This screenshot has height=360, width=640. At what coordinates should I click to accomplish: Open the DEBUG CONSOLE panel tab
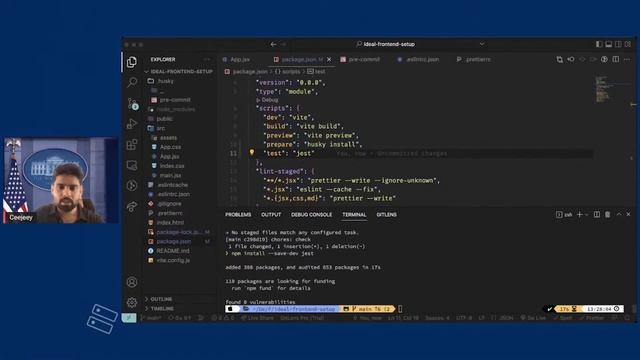[311, 215]
